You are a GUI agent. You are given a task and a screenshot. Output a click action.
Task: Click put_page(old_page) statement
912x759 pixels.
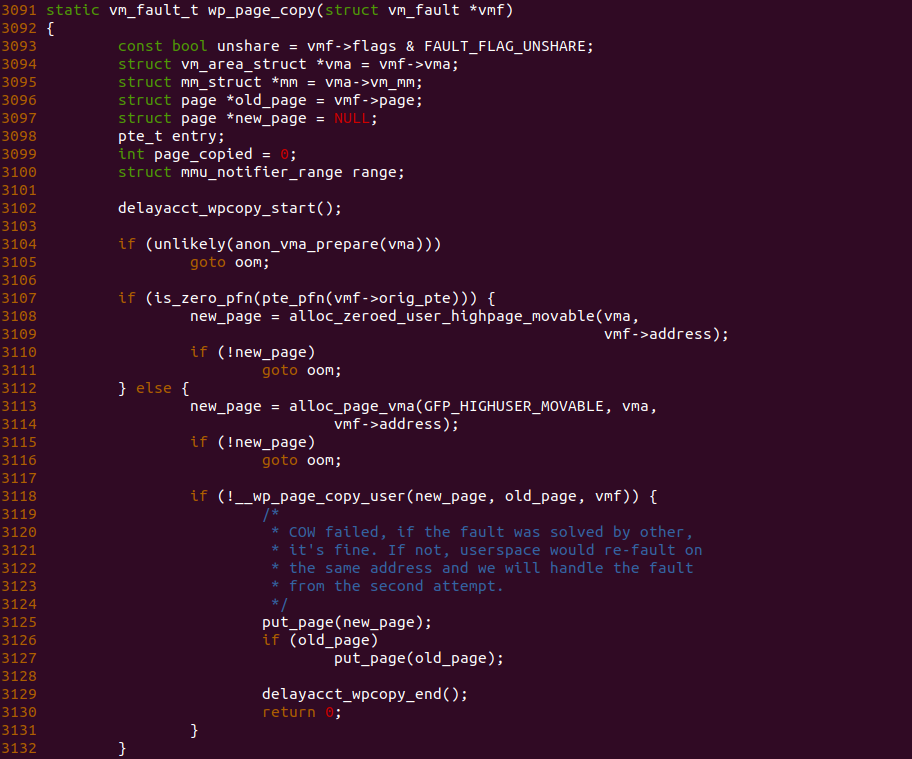pyautogui.click(x=419, y=658)
